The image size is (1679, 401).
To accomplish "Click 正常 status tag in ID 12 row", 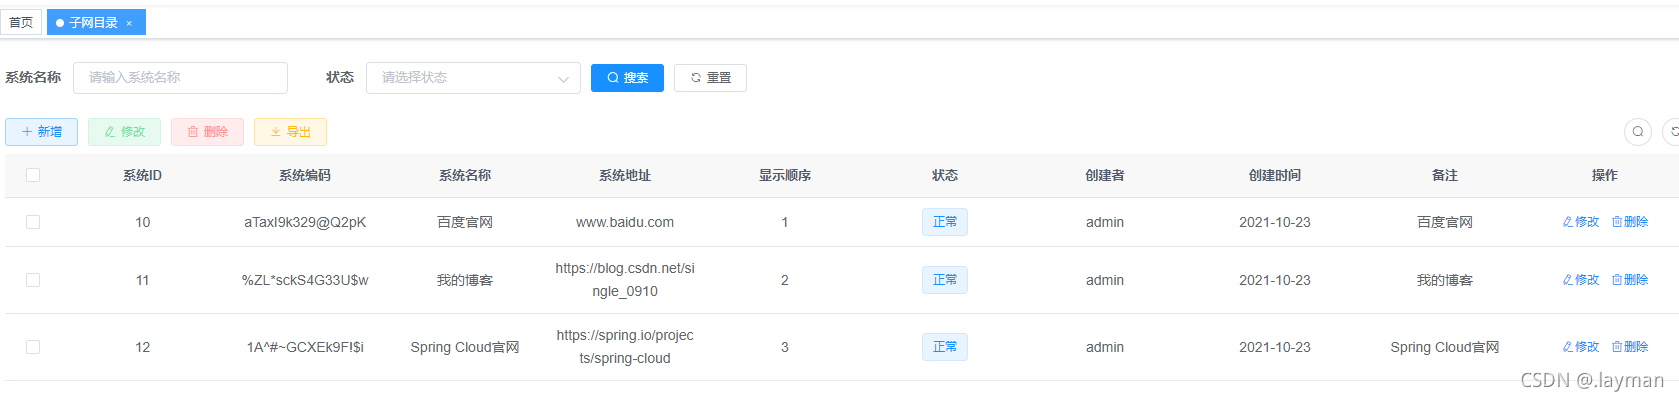I will [x=945, y=347].
